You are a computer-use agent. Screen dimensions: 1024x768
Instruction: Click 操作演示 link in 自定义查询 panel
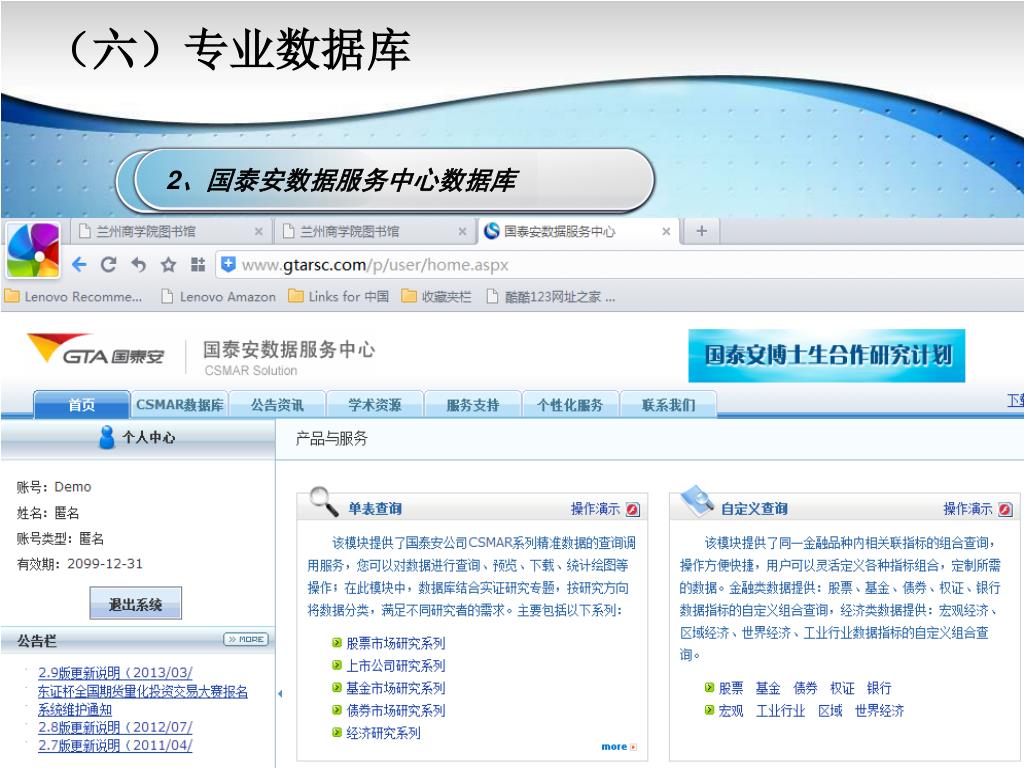point(968,509)
